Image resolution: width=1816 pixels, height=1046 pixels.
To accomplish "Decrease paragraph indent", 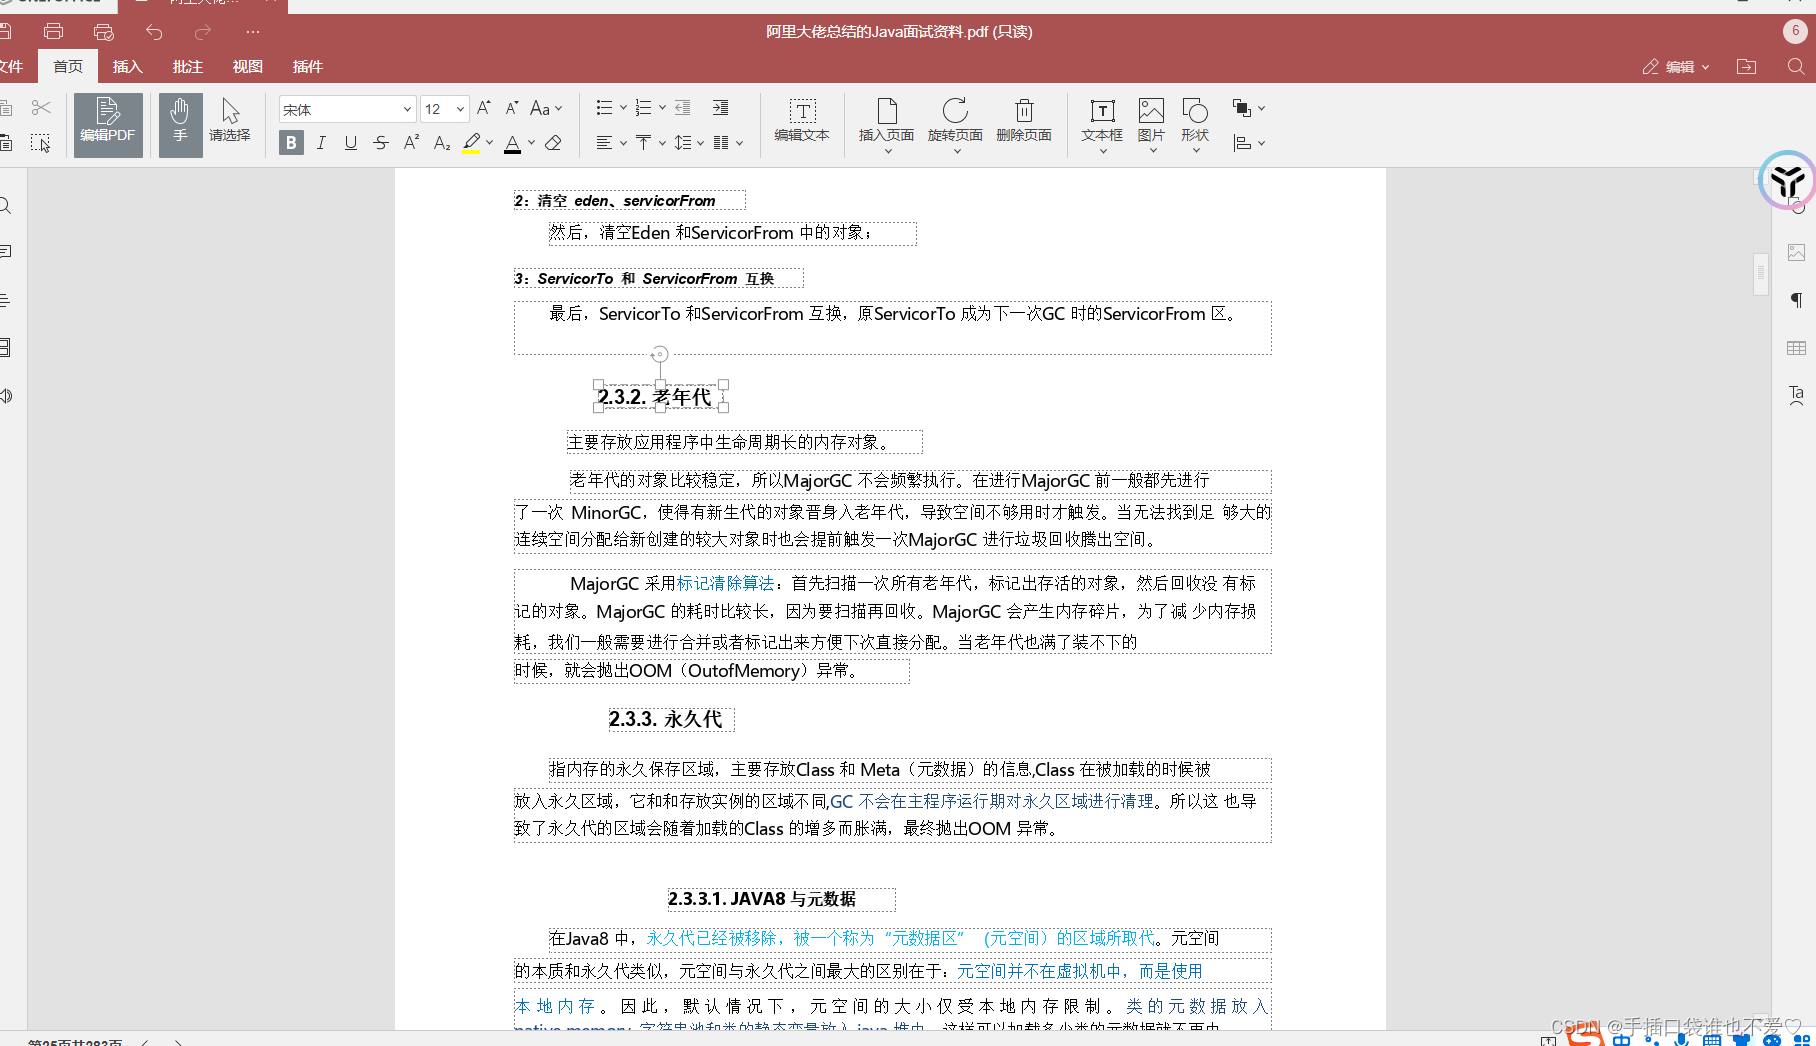I will coord(683,108).
